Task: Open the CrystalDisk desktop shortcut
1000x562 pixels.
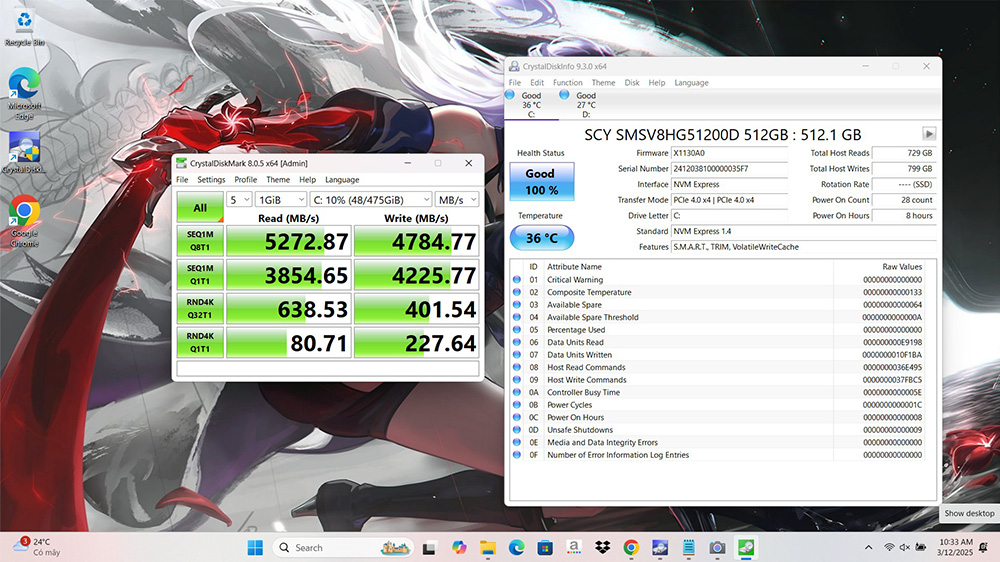Action: pos(24,152)
